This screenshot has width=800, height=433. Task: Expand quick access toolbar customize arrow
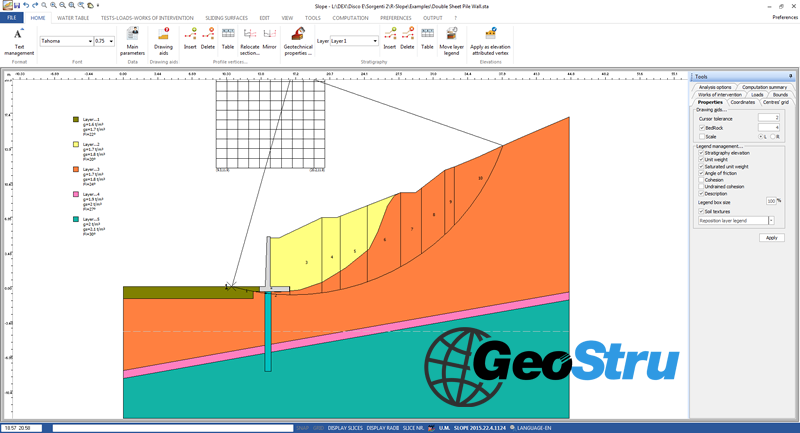tap(98, 6)
